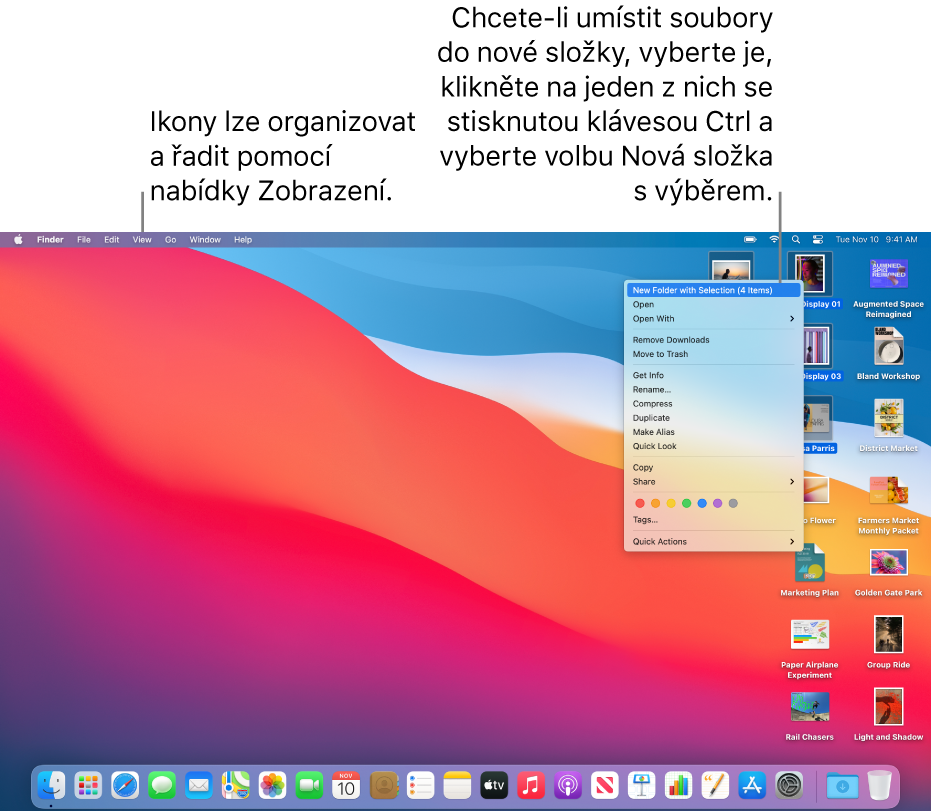Open Podcasts app in Dock

pyautogui.click(x=568, y=785)
